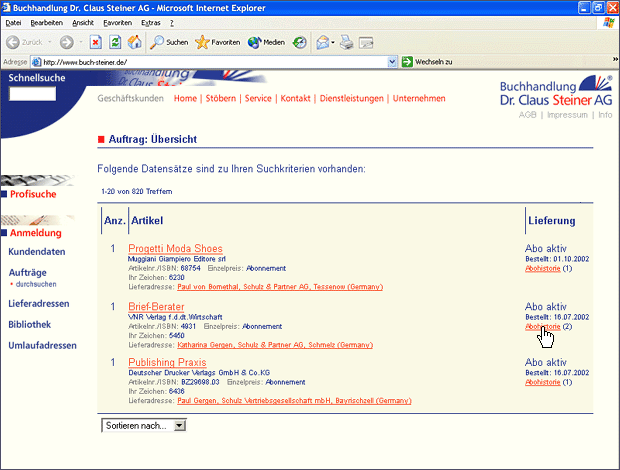The height and width of the screenshot is (470, 620).
Task: Open Abohistorie for Publishing Praxis
Action: coord(542,382)
